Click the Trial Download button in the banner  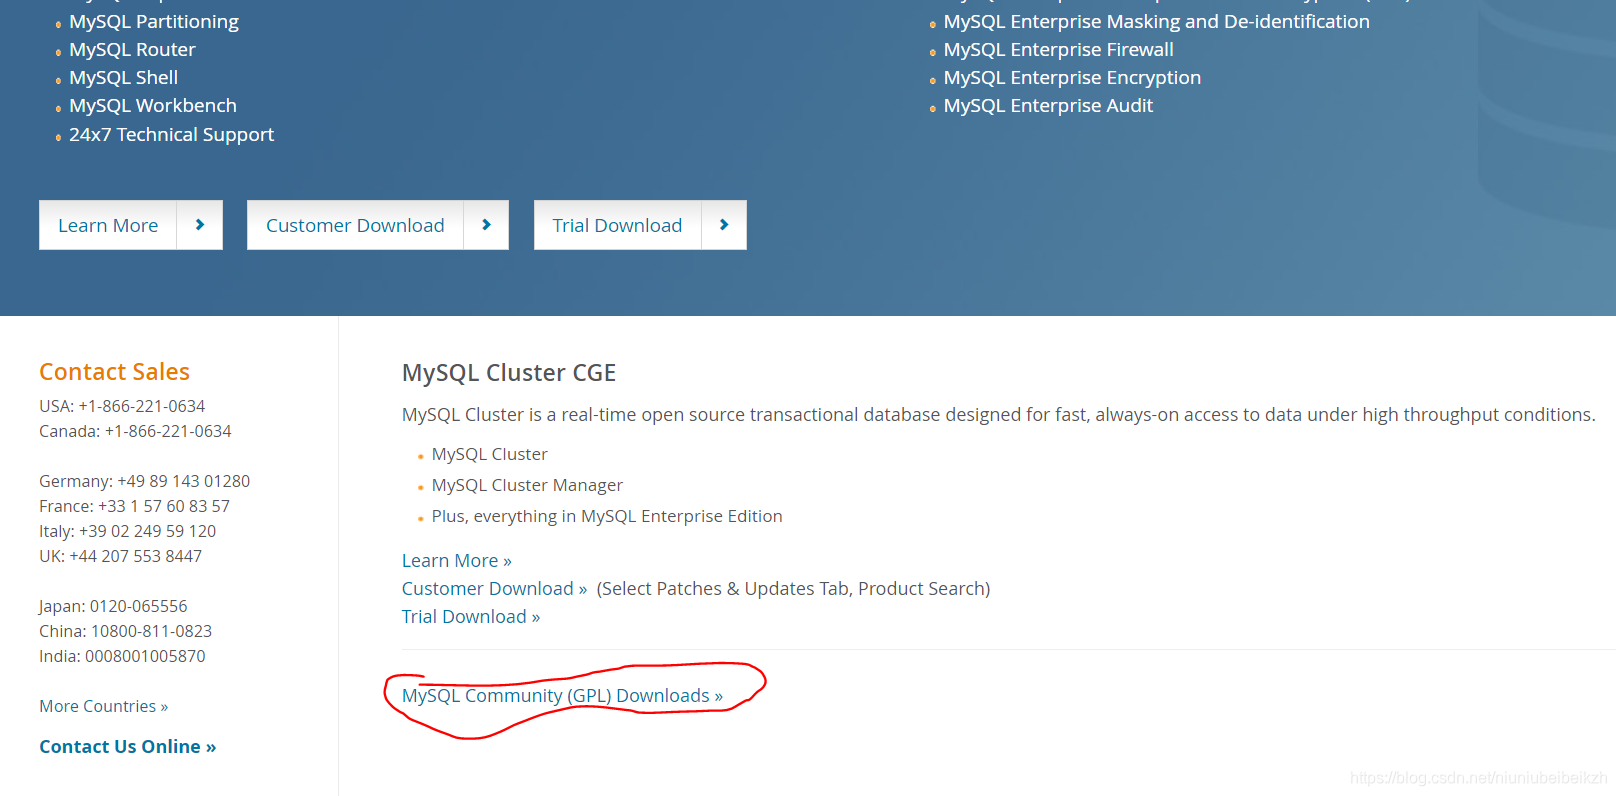[x=617, y=225]
